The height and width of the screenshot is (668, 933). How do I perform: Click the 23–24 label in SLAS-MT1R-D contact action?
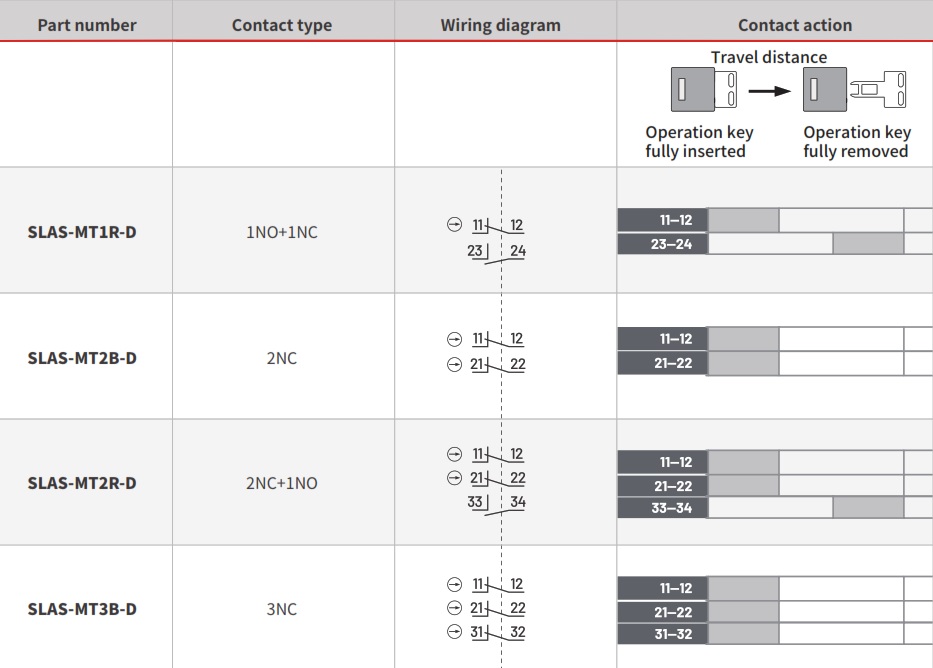pyautogui.click(x=662, y=244)
